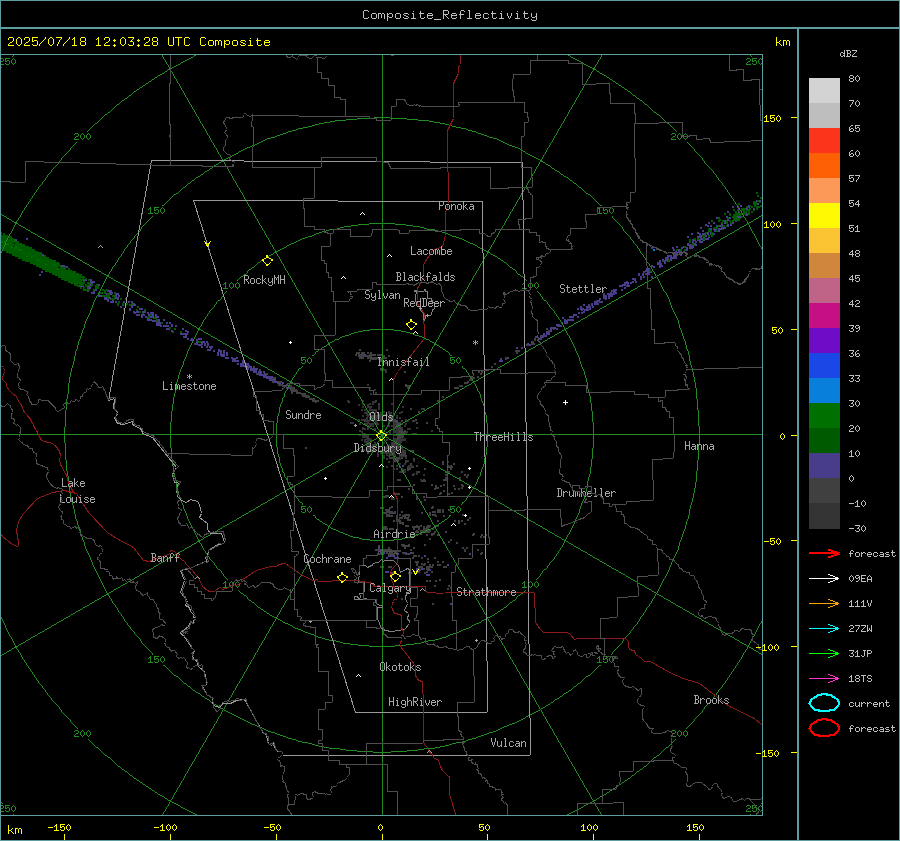Viewport: 900px width, 841px height.
Task: Click the Airdrie label
Action: (394, 534)
